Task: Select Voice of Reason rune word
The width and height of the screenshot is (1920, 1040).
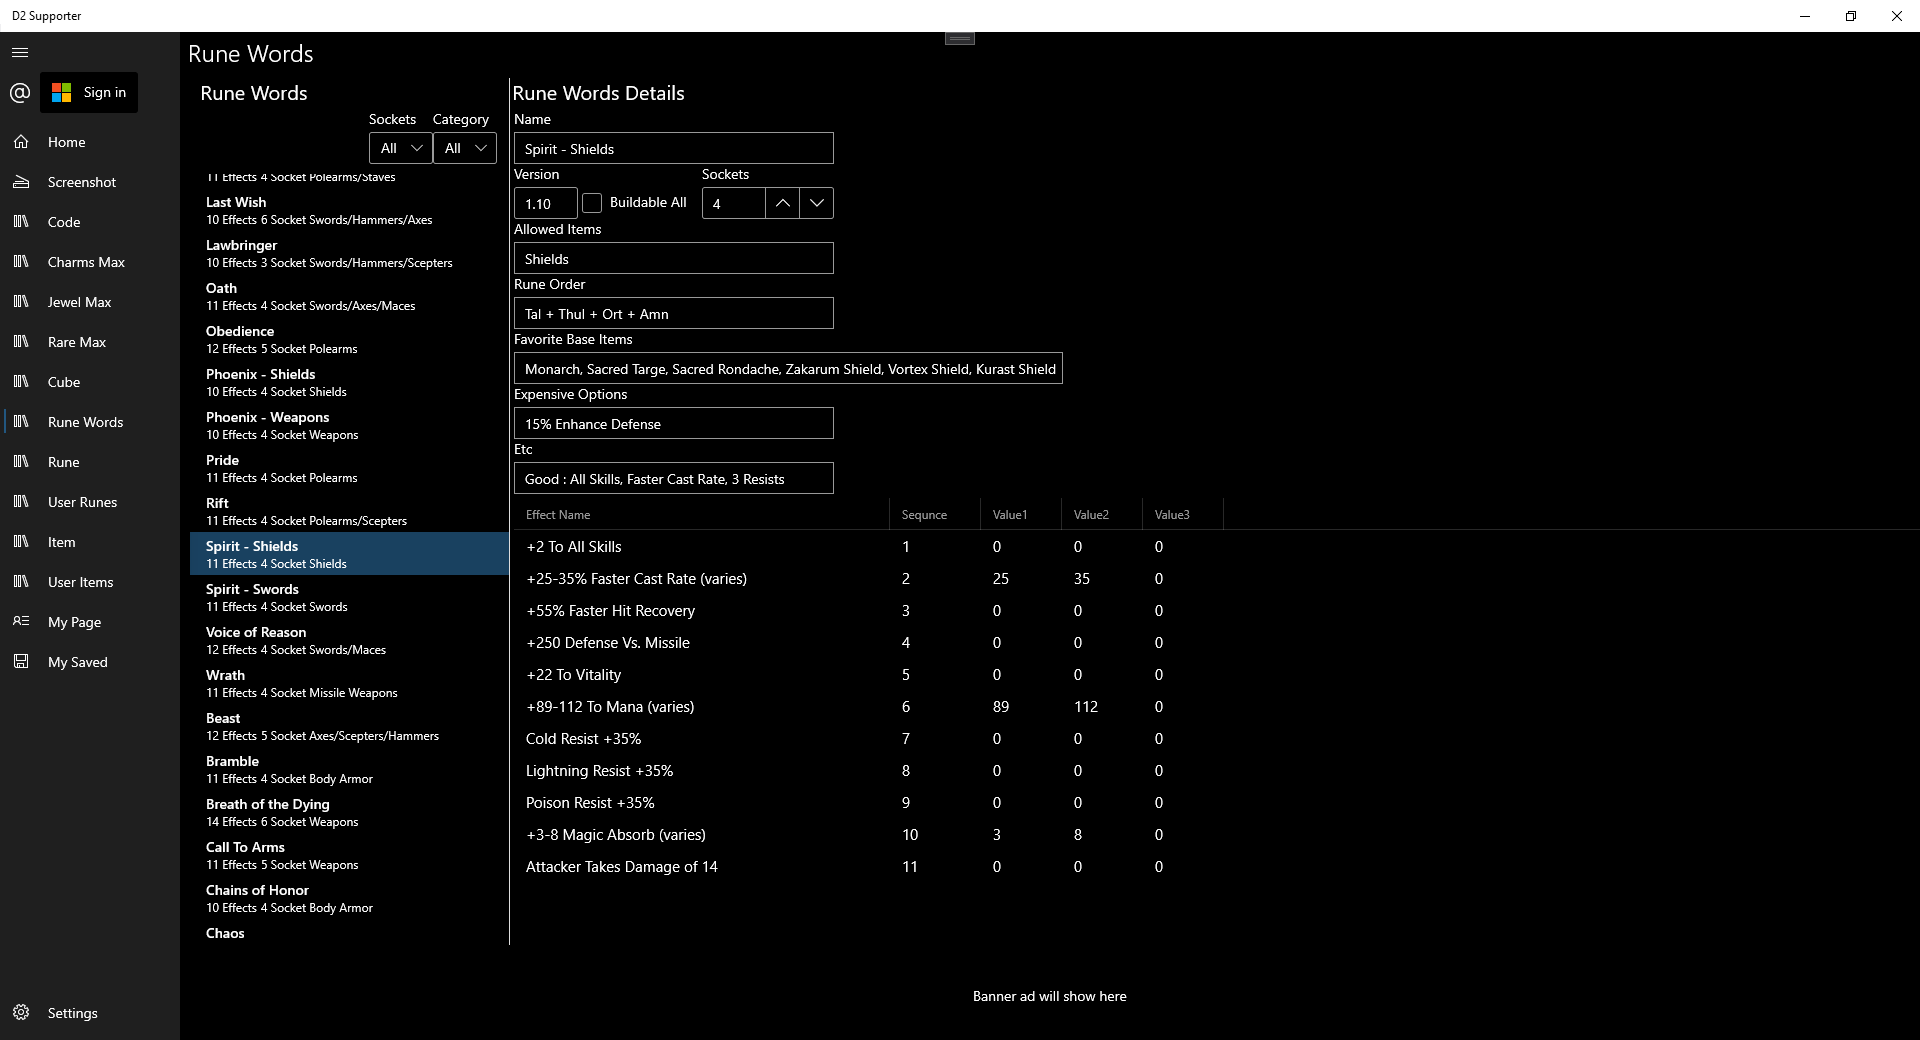Action: click(349, 640)
